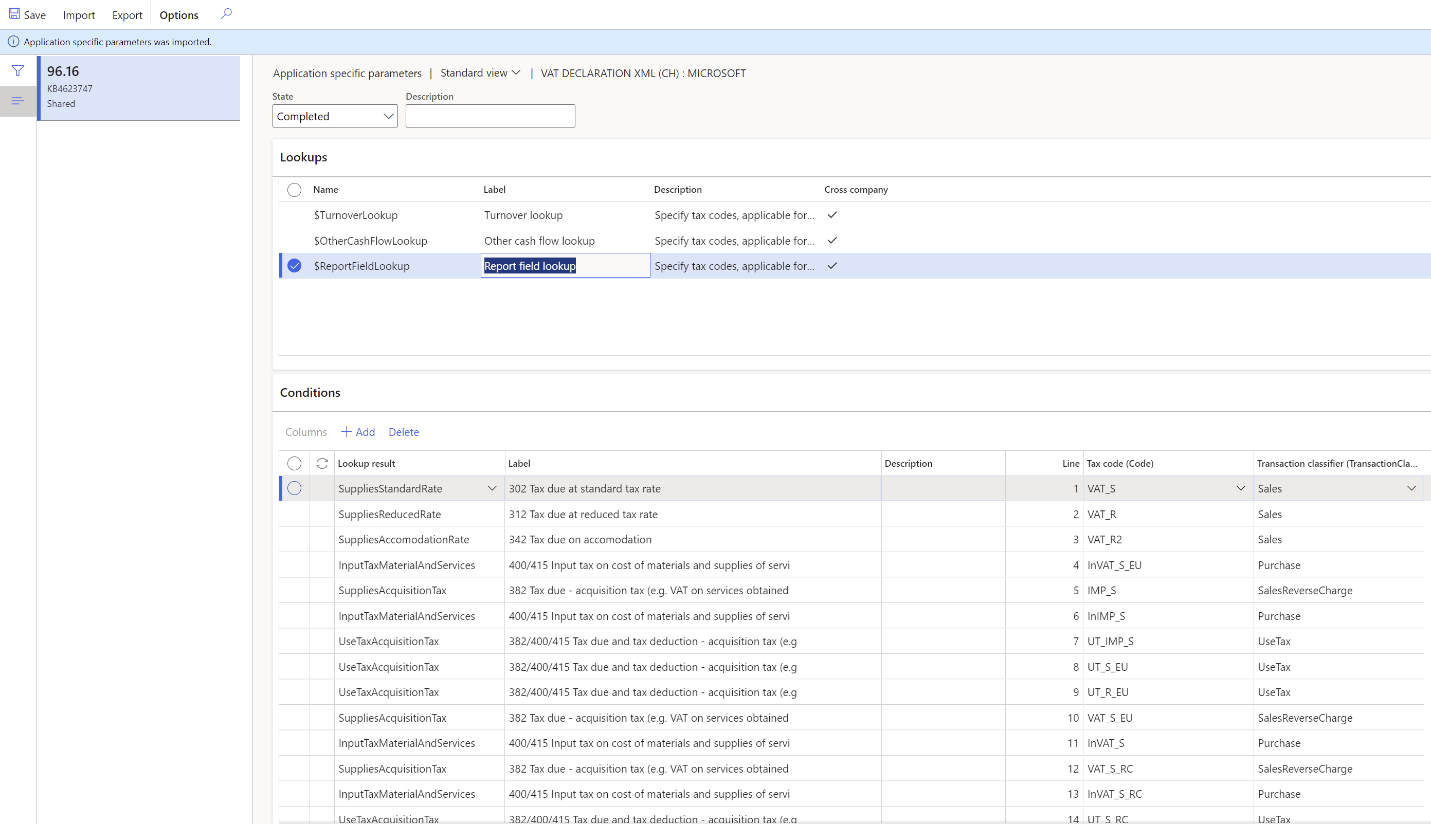Select the $OtherCashFlowLookup row
1431x824 pixels.
(x=855, y=240)
